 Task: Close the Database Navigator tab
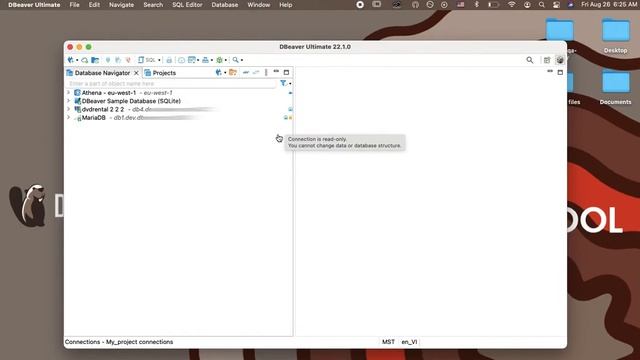[136, 73]
